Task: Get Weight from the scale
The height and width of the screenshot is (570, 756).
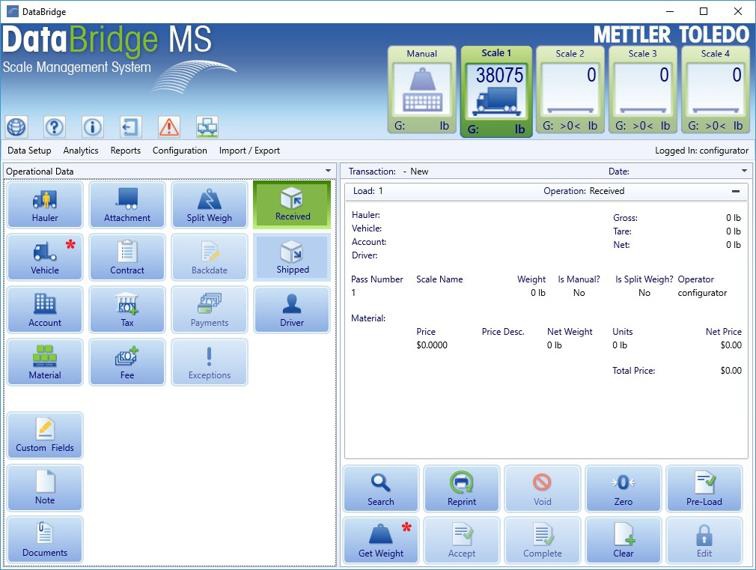Action: [x=381, y=540]
